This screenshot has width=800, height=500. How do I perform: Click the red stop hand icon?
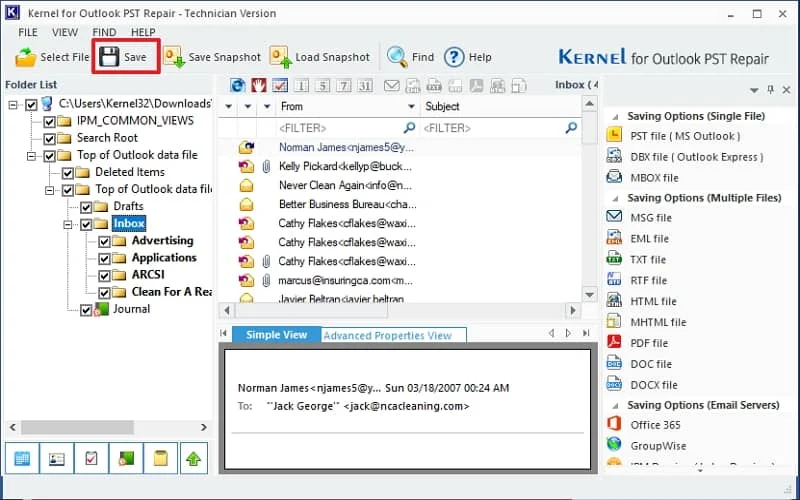pos(259,85)
